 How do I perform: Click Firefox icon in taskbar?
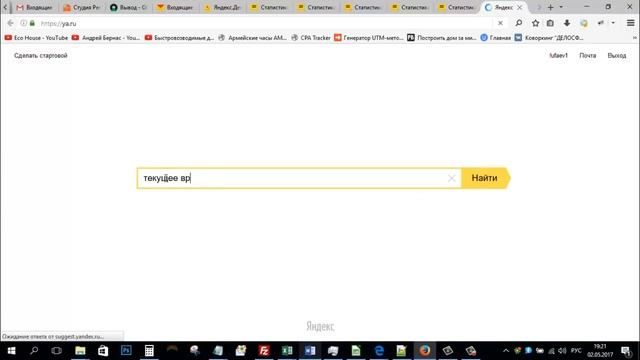(425, 351)
